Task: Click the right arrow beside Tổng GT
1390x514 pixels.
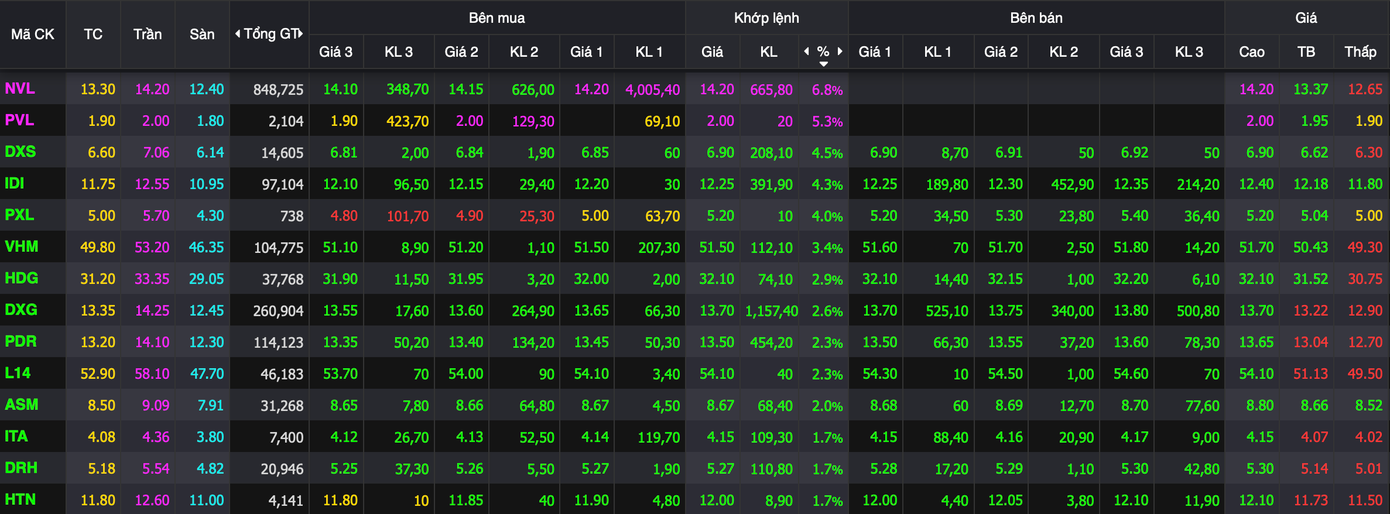Action: (x=304, y=34)
